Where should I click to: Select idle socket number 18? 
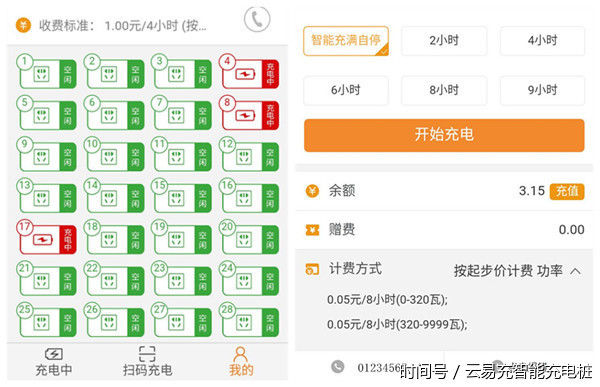(x=114, y=237)
